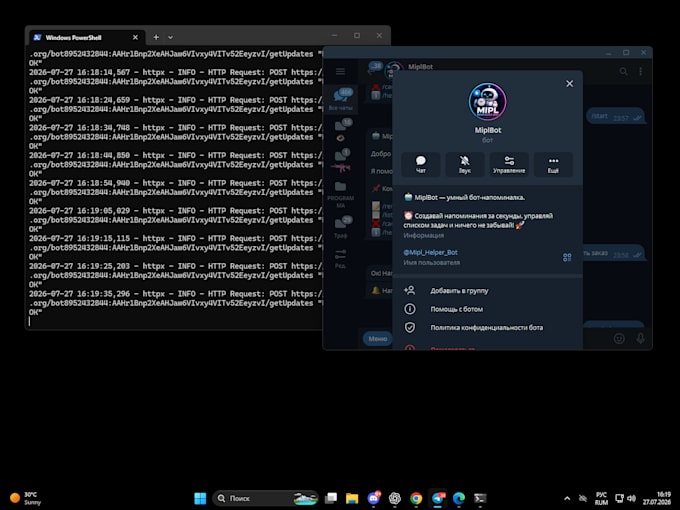Expand the hidden system tray icons chevron

567,498
